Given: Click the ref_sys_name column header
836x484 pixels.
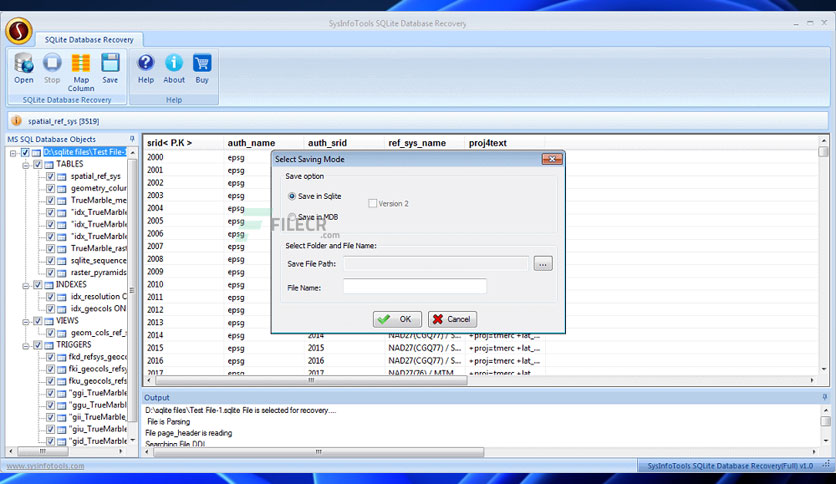Looking at the screenshot, I should click(424, 143).
